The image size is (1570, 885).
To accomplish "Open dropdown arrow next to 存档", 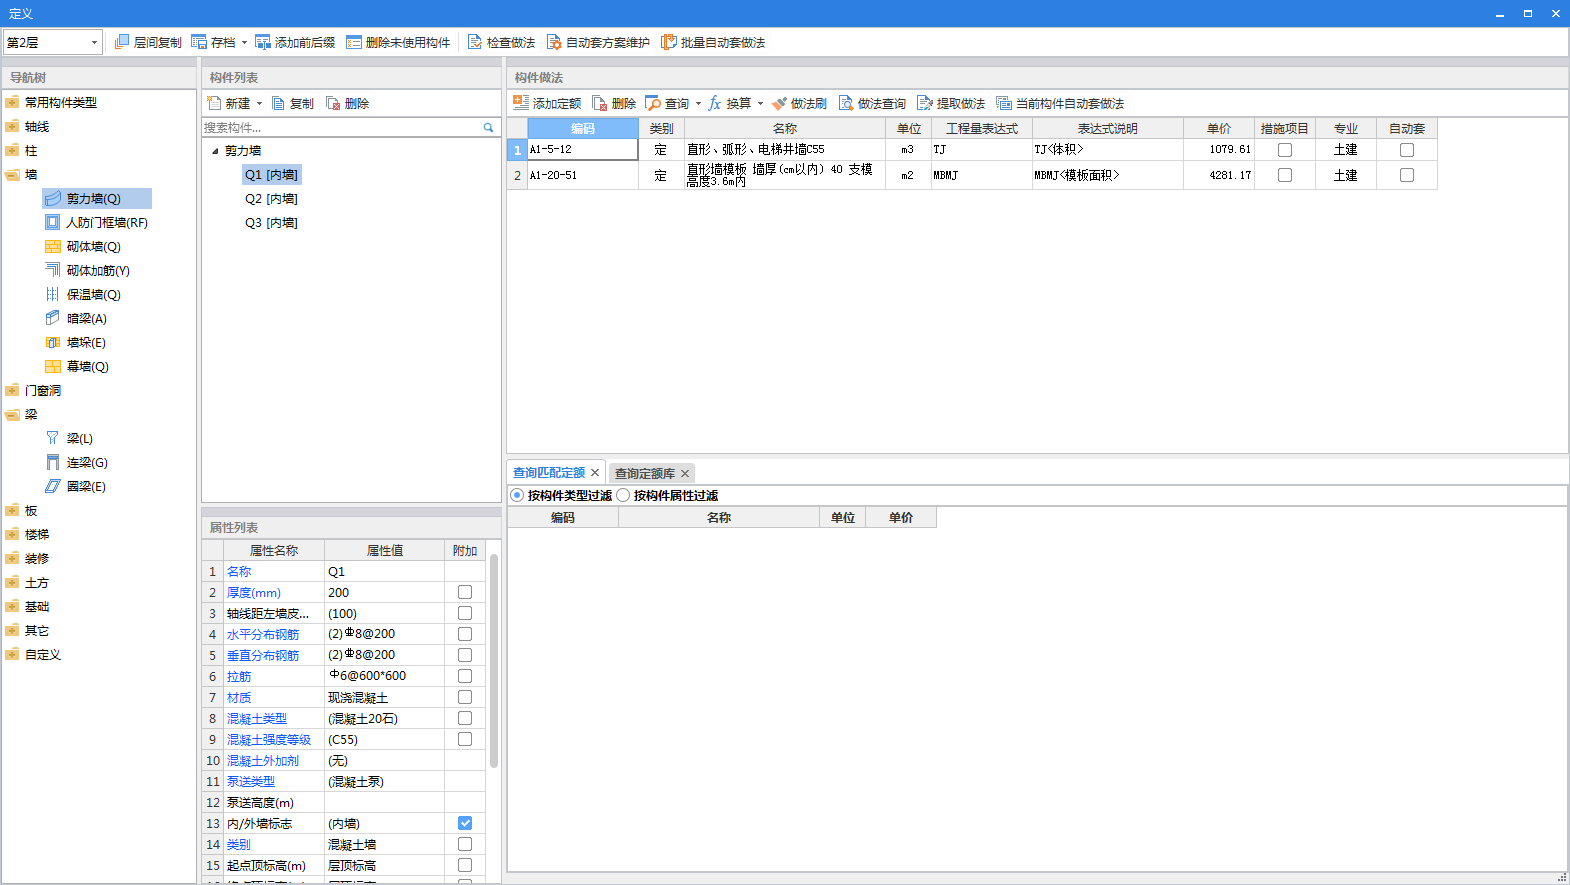I will (x=244, y=43).
